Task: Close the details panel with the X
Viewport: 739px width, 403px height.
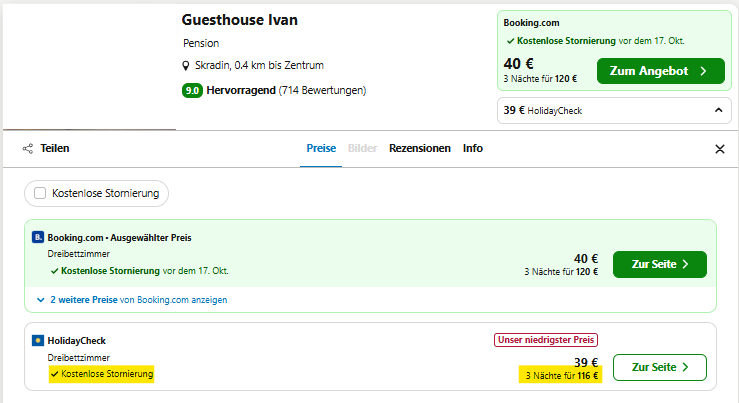Action: pyautogui.click(x=720, y=149)
